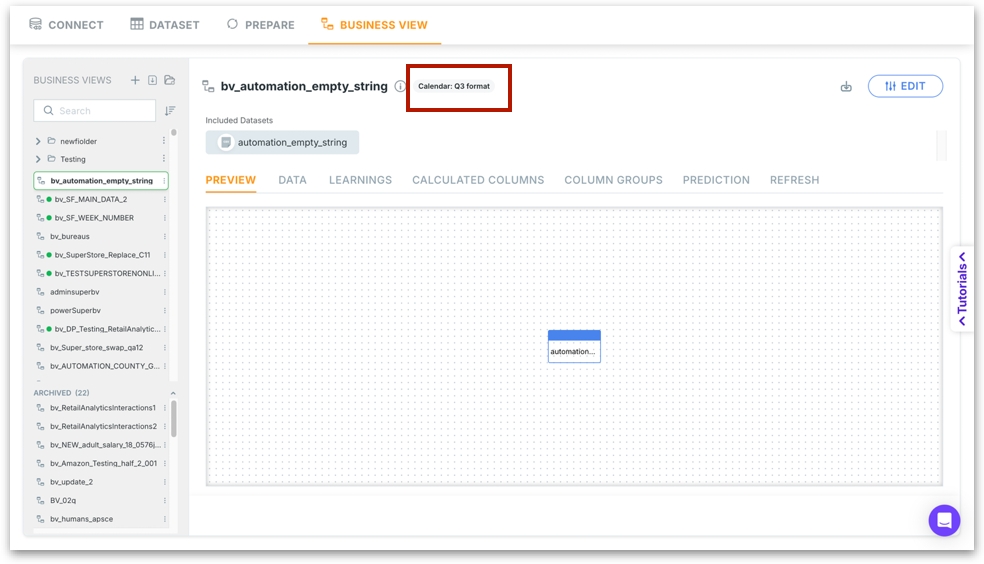
Task: Select bv_SF_MAIN_DATA_2 in business views list
Action: pos(90,200)
